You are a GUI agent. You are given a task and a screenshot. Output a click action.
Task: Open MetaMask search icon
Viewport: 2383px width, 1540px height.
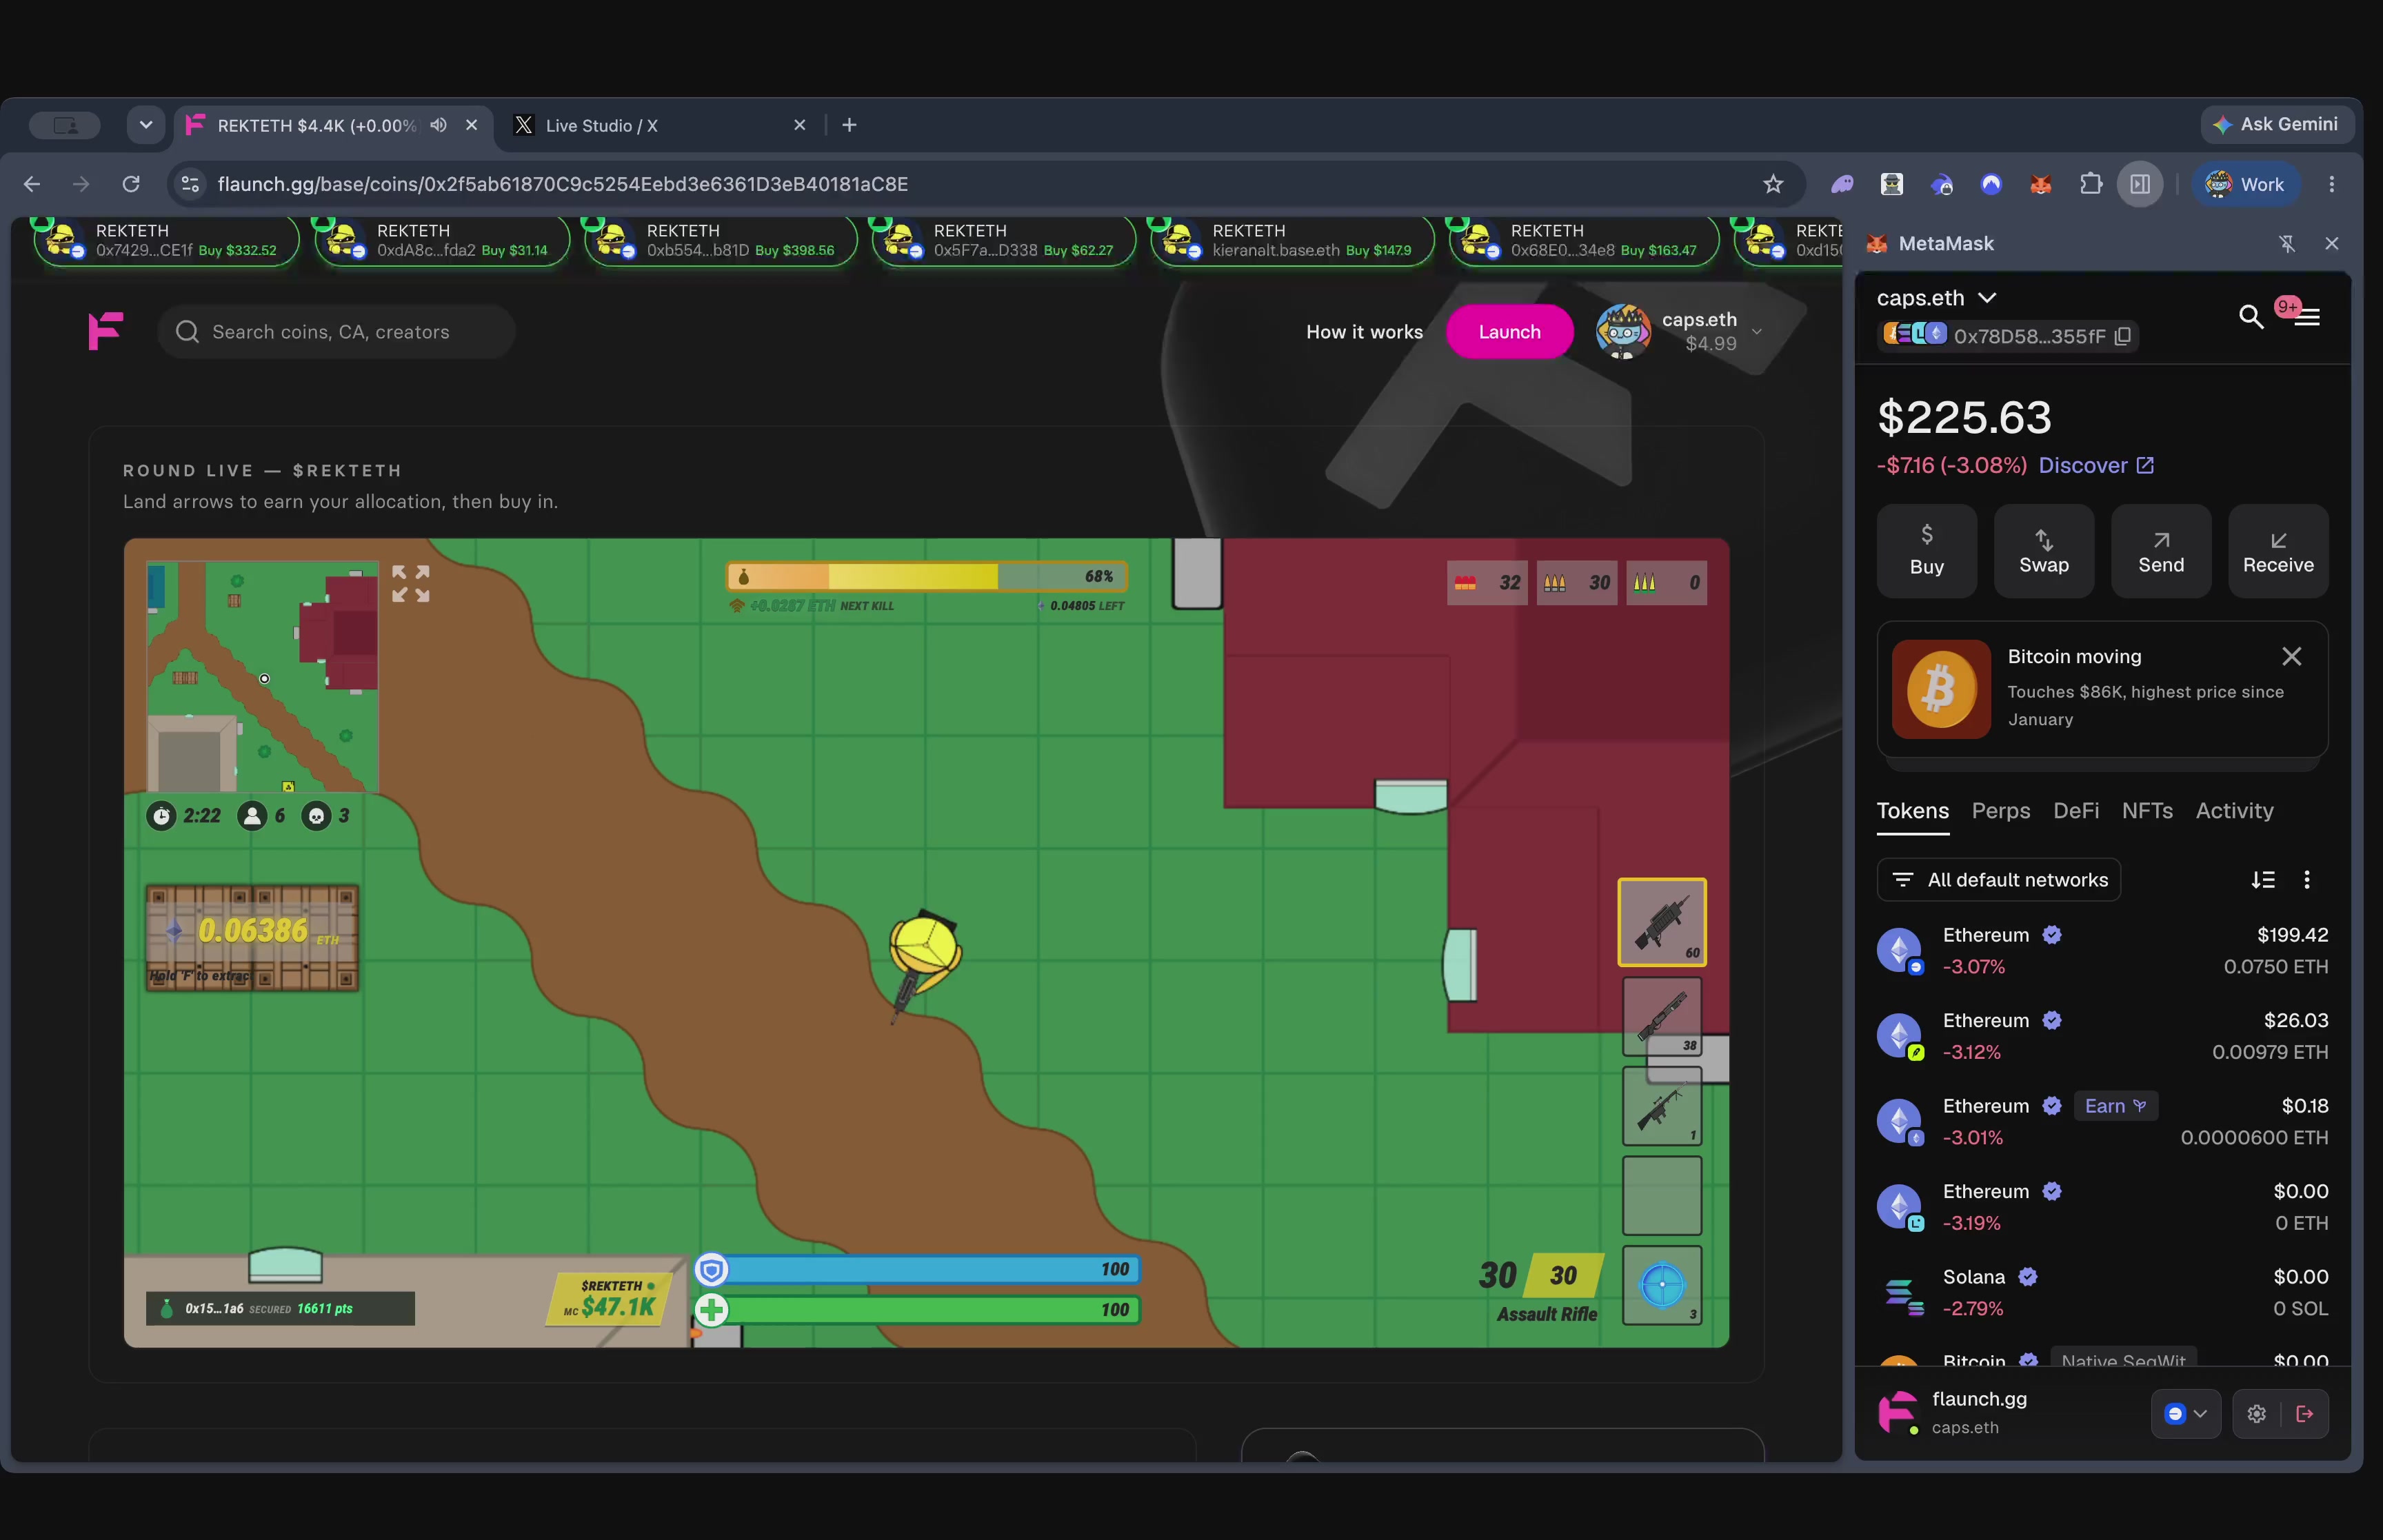pyautogui.click(x=2250, y=317)
